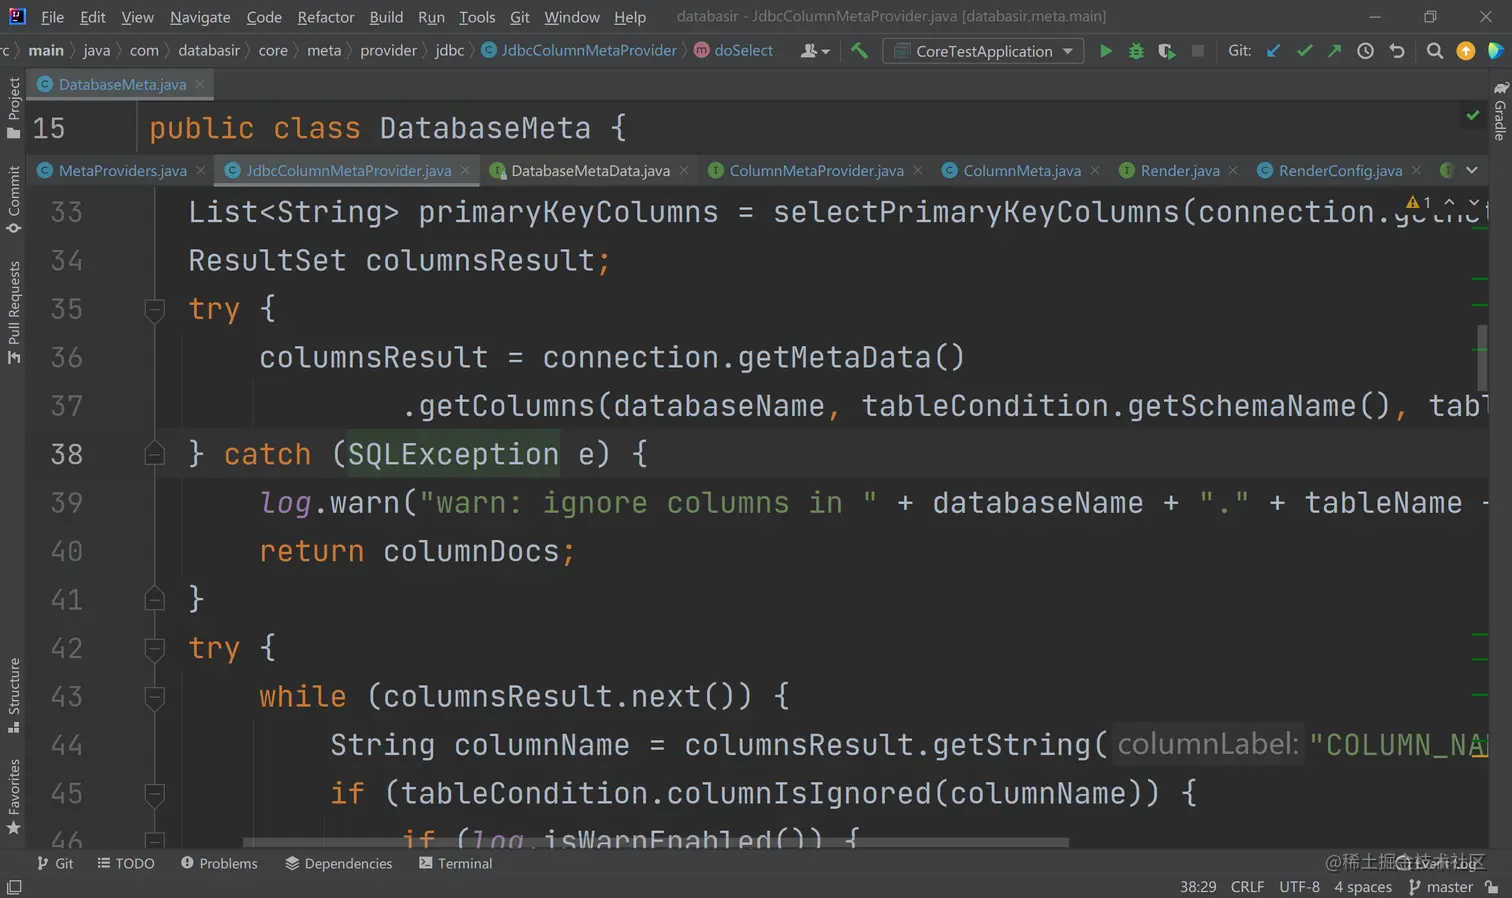This screenshot has width=1512, height=898.
Task: Run CoreTestApplication with the green play icon
Action: click(1105, 51)
